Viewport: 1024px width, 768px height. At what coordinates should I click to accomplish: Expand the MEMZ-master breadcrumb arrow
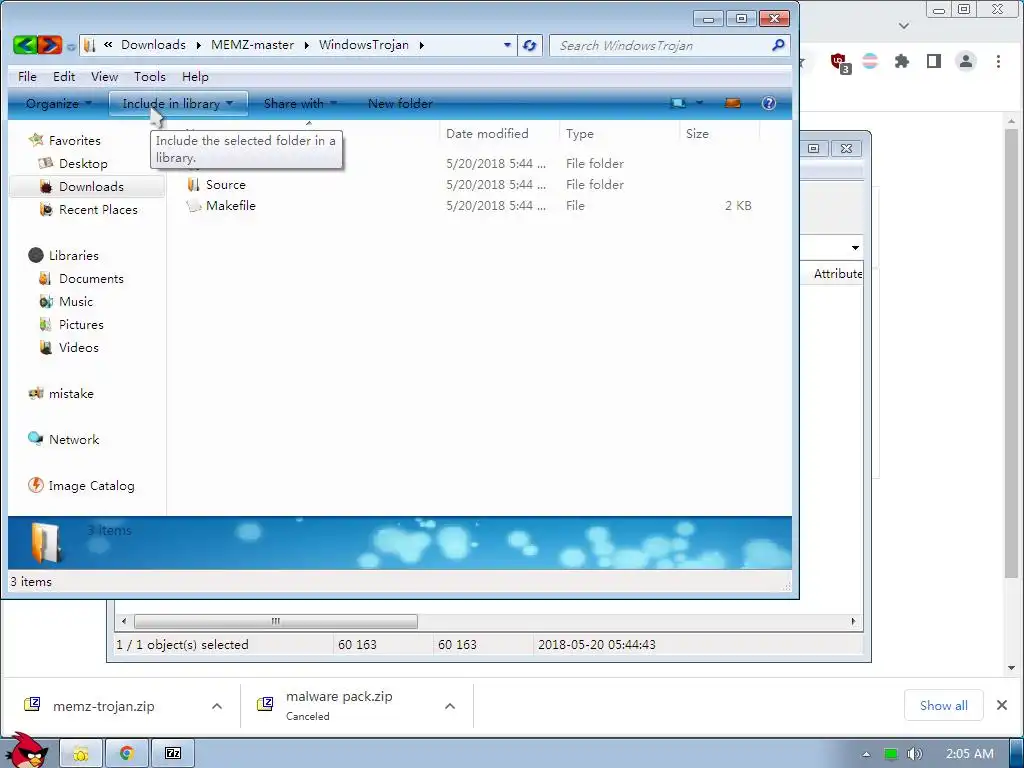[x=306, y=45]
